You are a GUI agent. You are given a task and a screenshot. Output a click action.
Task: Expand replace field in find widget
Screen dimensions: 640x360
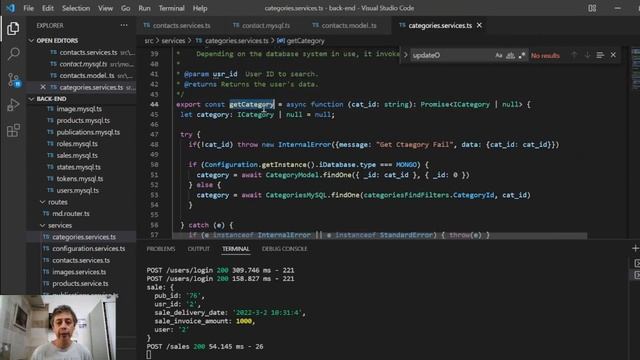(x=405, y=55)
